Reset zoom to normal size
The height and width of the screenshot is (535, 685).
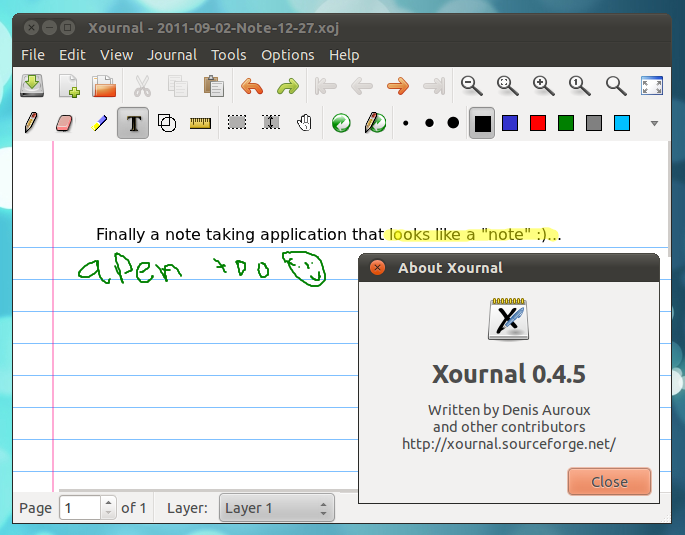click(x=580, y=86)
